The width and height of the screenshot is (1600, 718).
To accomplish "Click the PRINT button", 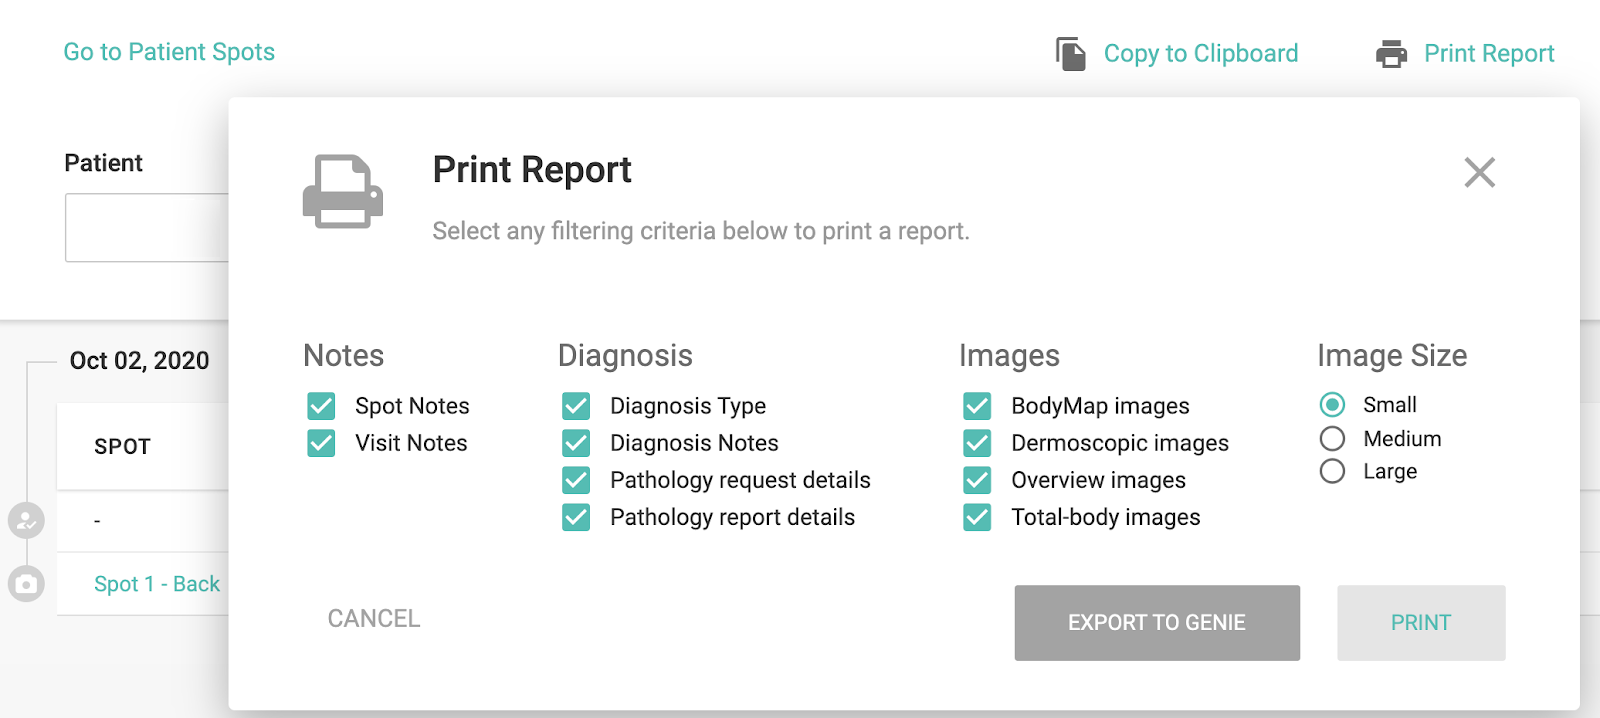I will pos(1420,623).
